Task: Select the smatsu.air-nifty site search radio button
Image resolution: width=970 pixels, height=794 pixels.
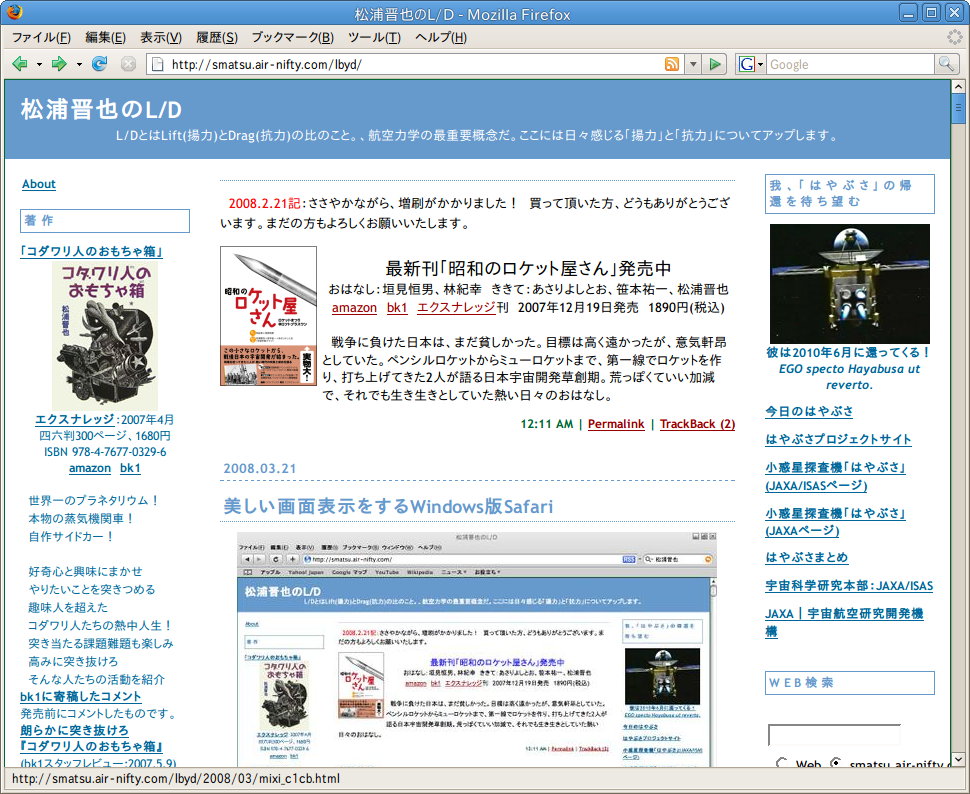Action: point(836,762)
